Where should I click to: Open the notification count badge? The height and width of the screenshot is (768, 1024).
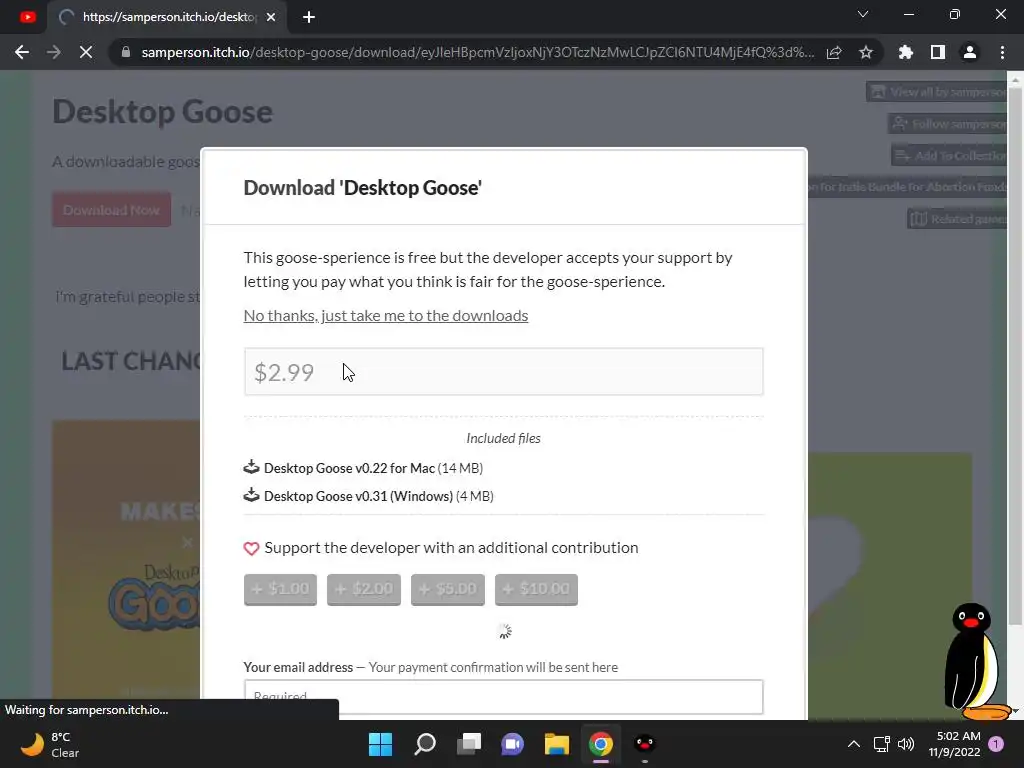[x=996, y=744]
